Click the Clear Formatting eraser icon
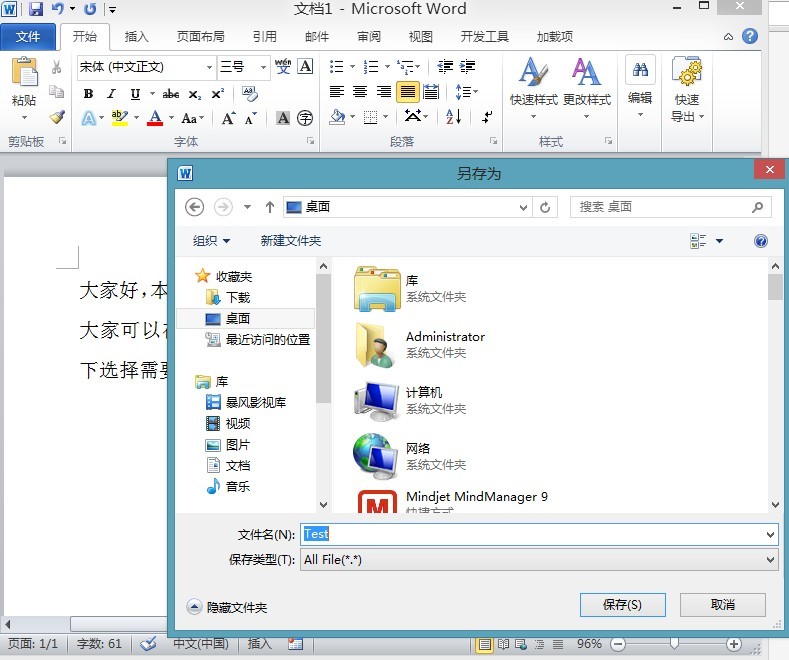The height and width of the screenshot is (660, 789). (x=250, y=94)
